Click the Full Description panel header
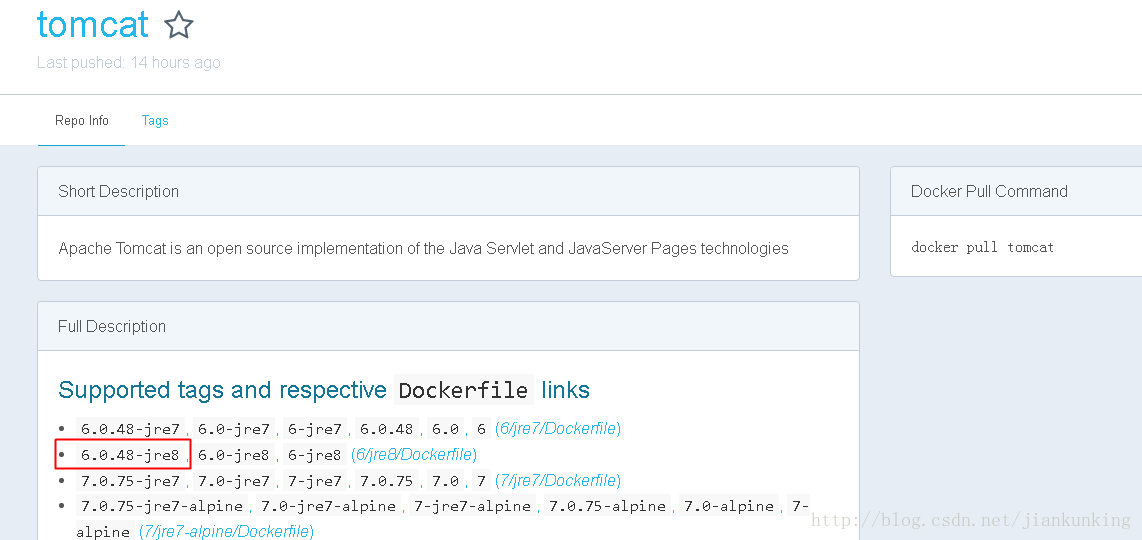 click(449, 326)
